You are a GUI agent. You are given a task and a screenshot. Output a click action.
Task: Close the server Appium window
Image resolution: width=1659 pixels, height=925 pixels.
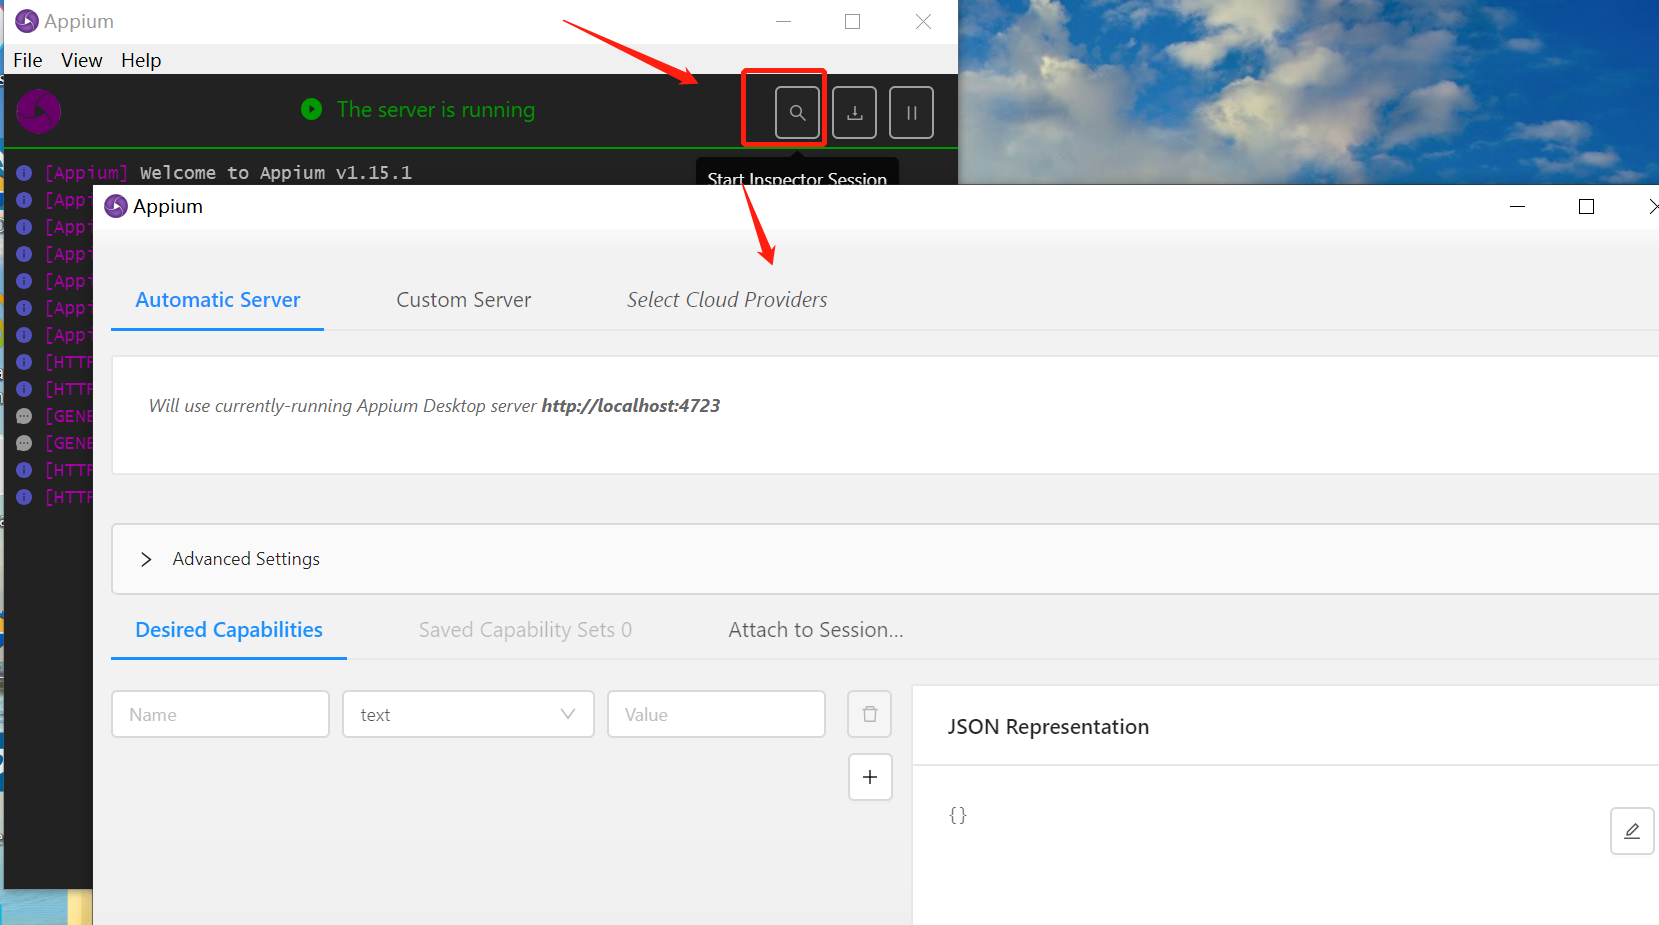(x=923, y=21)
